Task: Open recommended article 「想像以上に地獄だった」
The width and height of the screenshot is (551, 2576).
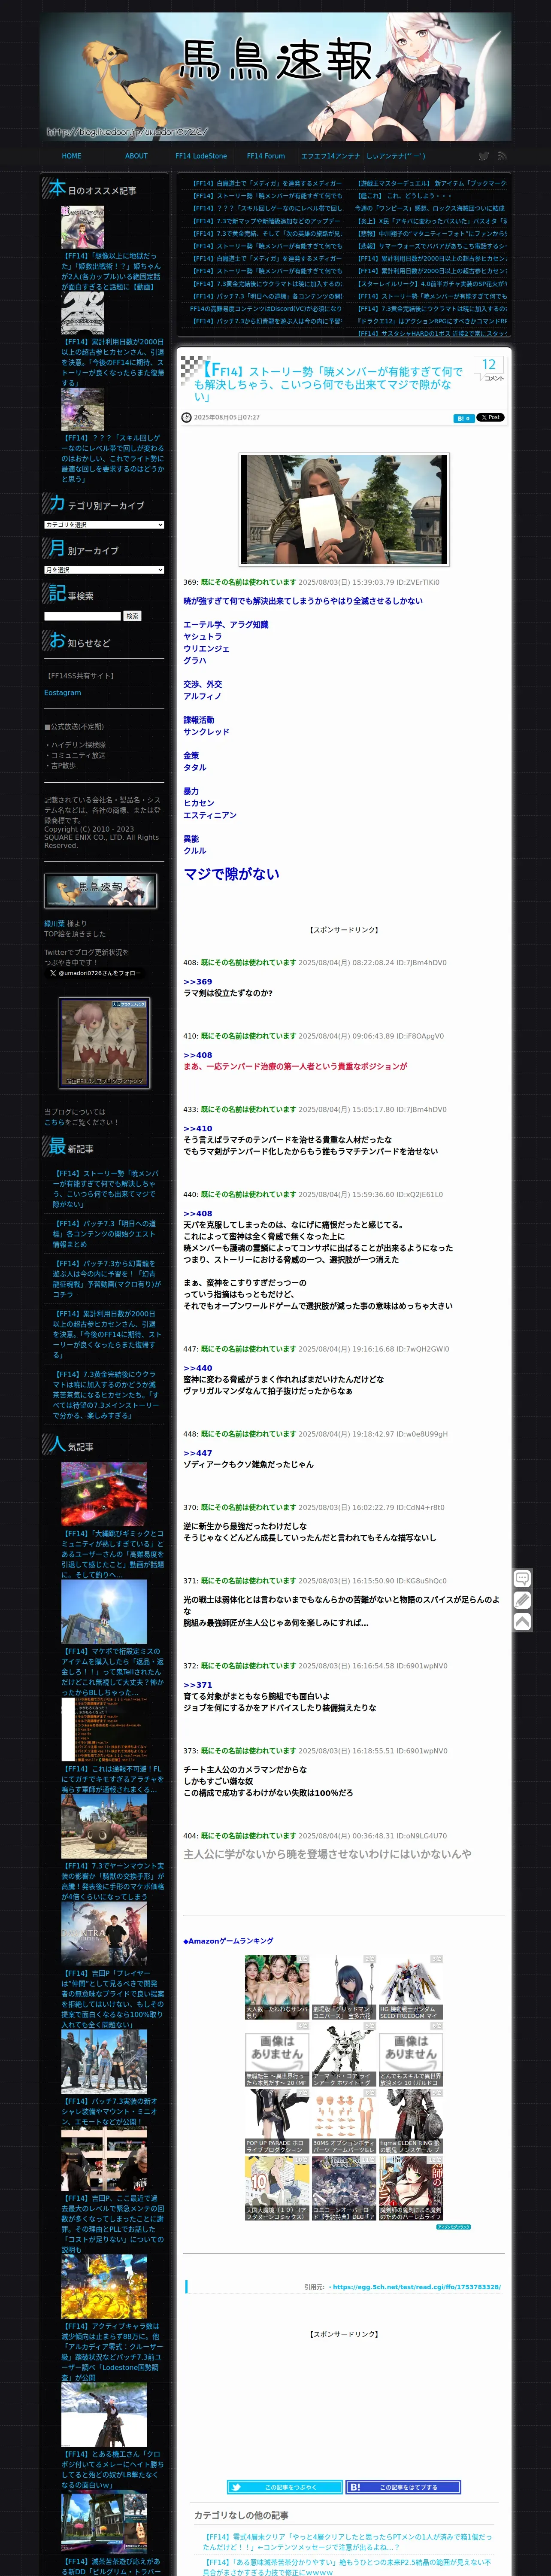Action: 112,271
